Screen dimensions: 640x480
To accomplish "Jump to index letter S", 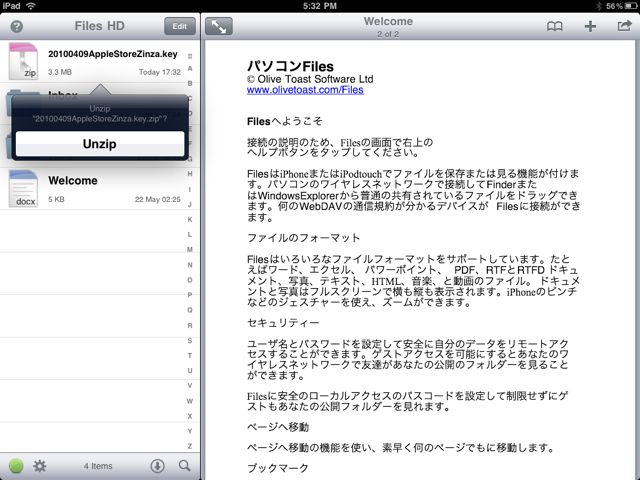I will (190, 340).
